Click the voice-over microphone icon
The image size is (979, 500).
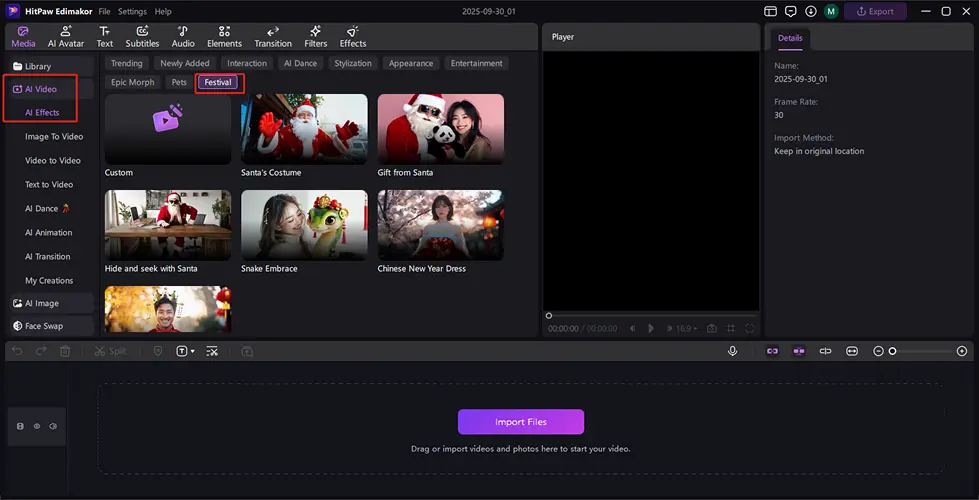733,351
